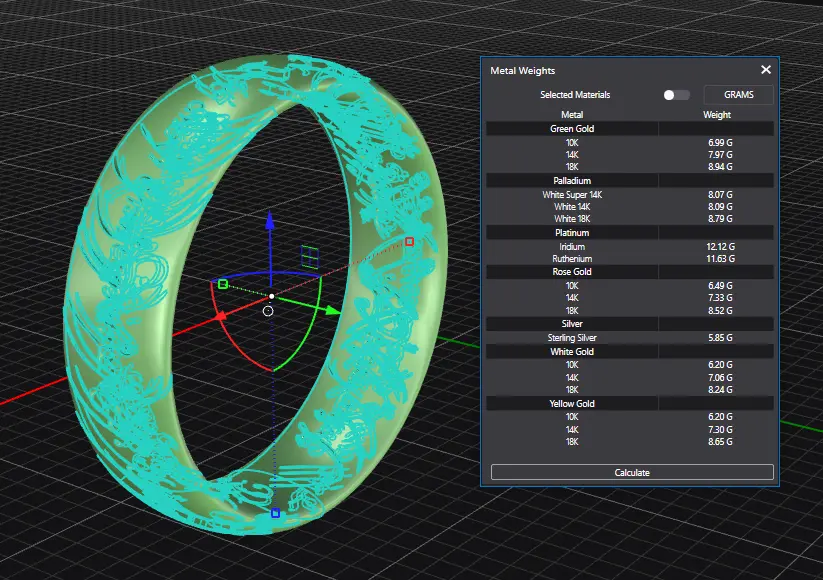Click the Metal Weights panel title
Image resolution: width=823 pixels, height=580 pixels.
click(523, 71)
